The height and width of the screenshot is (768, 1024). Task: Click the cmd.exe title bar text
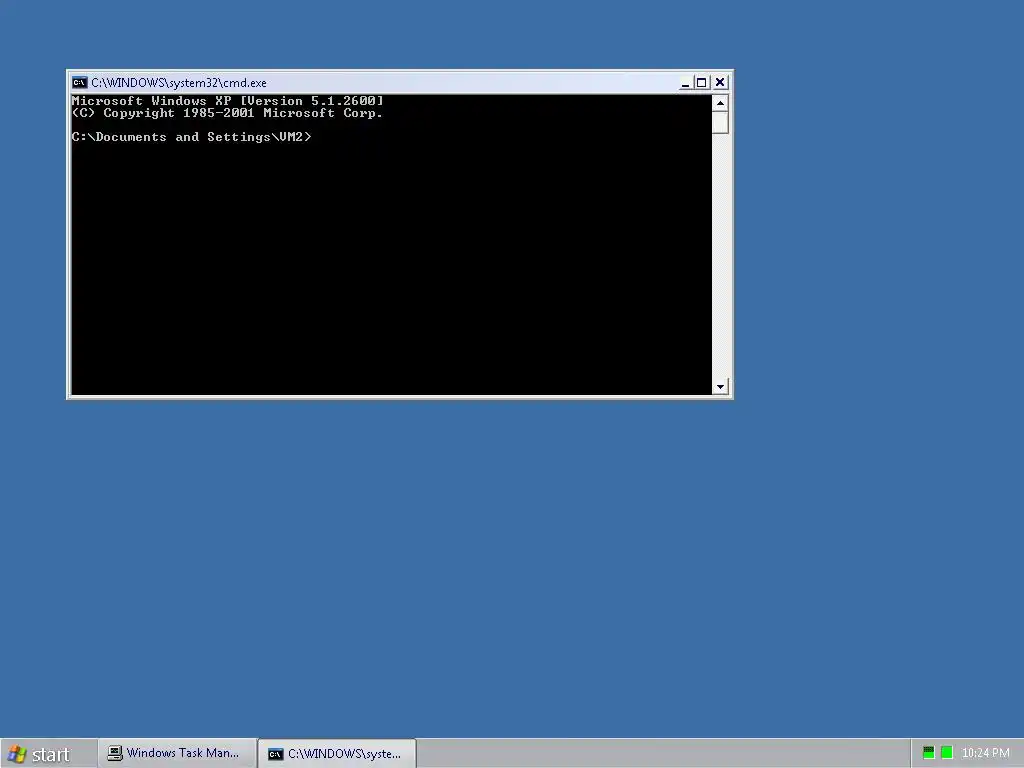coord(179,83)
